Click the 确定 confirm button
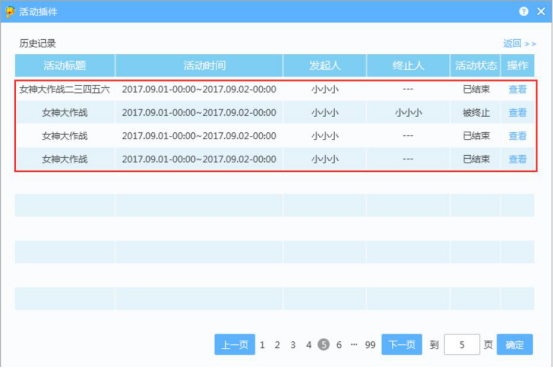Image resolution: width=553 pixels, height=368 pixels. 515,344
